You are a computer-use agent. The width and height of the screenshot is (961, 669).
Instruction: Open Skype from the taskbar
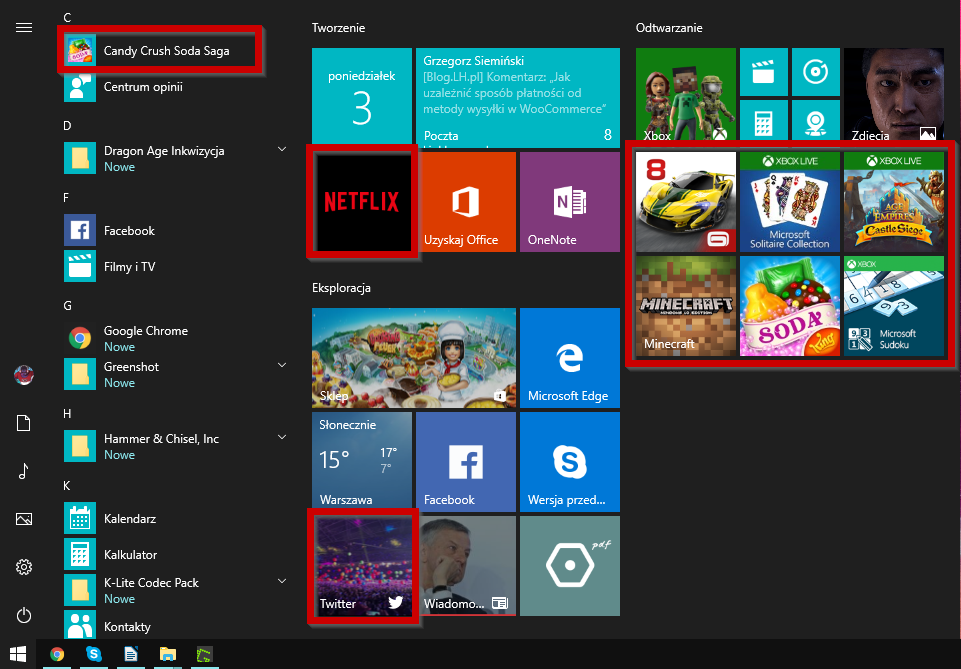(94, 654)
